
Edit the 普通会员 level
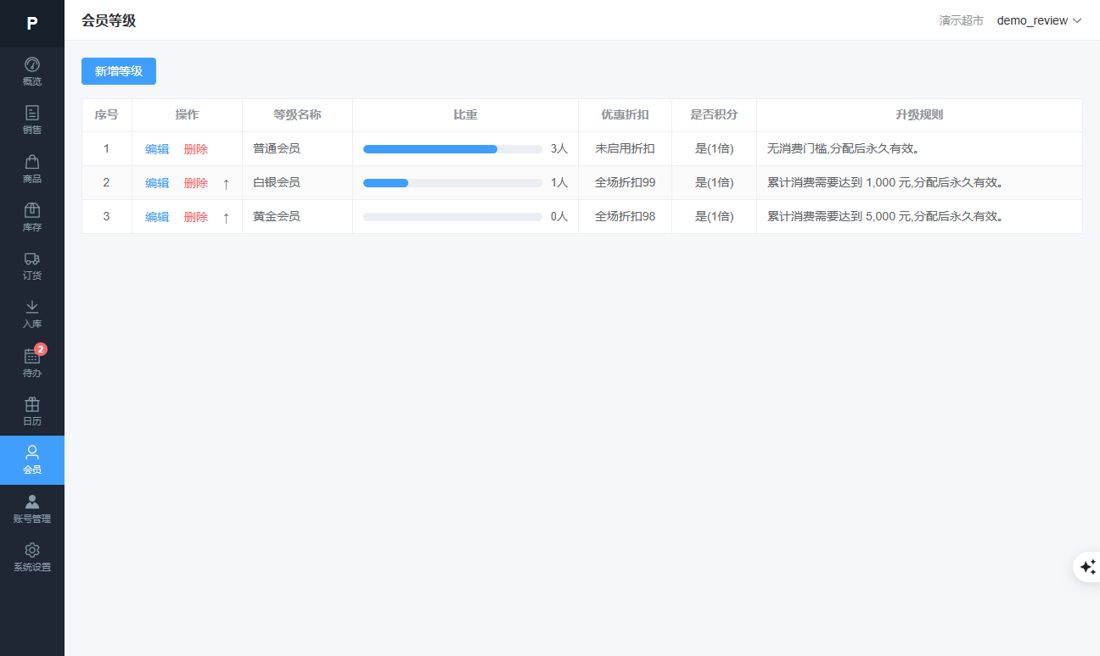157,149
